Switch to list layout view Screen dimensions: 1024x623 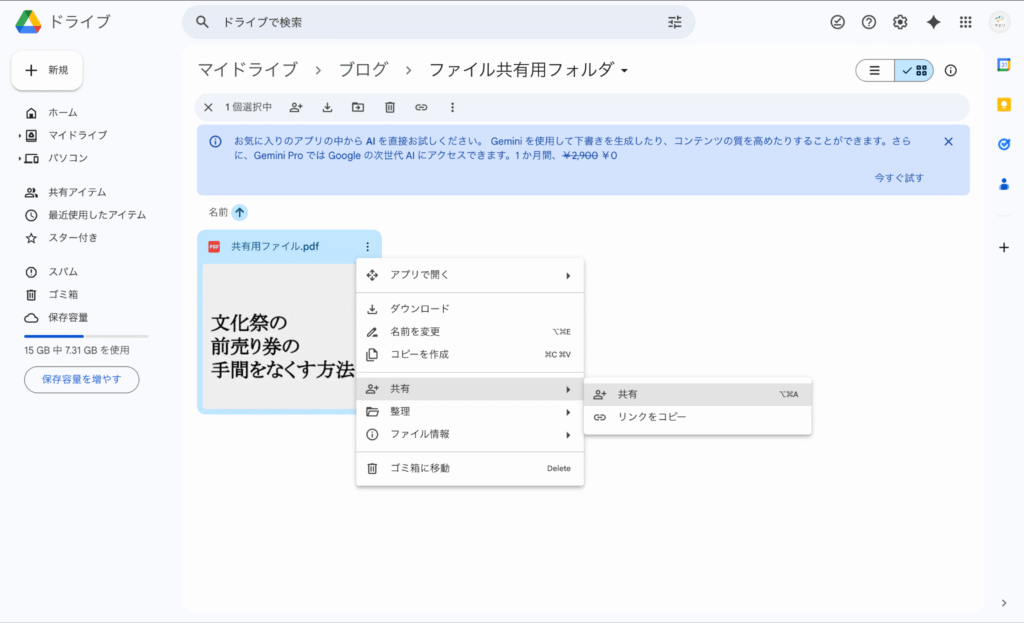(x=875, y=70)
